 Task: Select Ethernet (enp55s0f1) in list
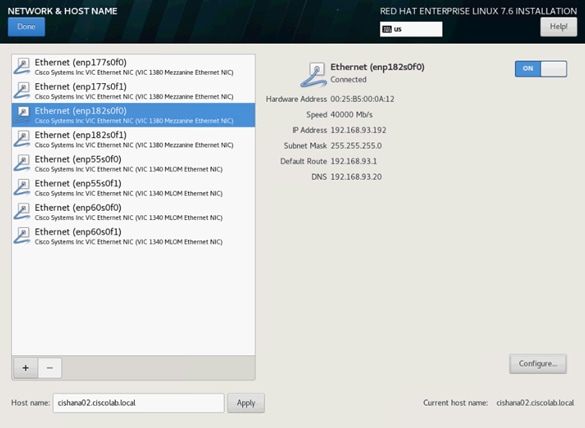tap(133, 188)
